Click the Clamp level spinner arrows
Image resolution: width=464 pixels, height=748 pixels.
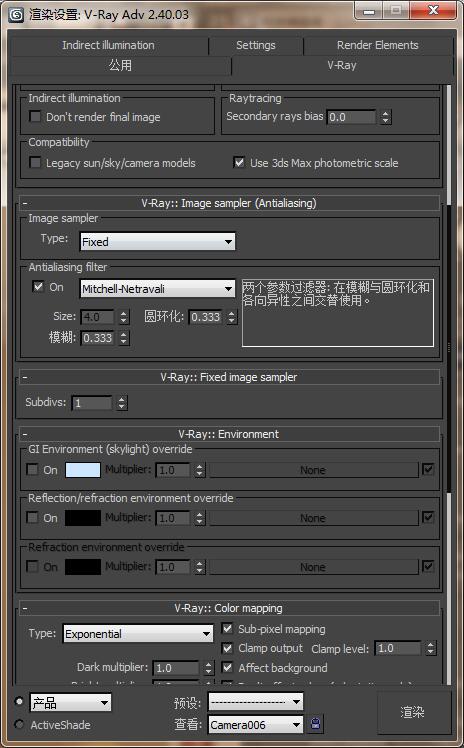pos(431,648)
